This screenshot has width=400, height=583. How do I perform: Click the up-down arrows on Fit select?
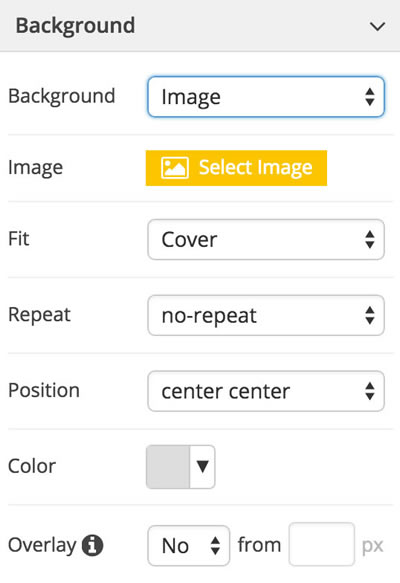[370, 239]
